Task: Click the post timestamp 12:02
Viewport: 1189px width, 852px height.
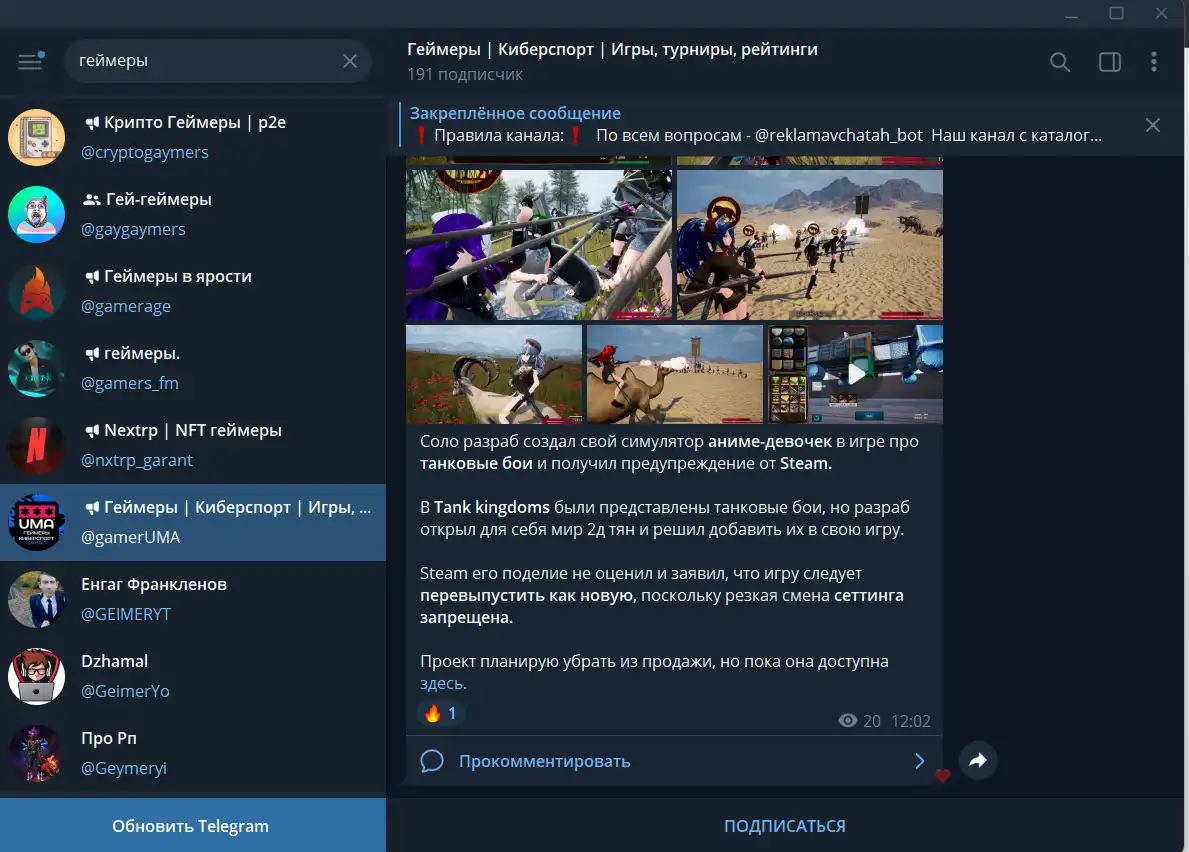Action: 911,721
